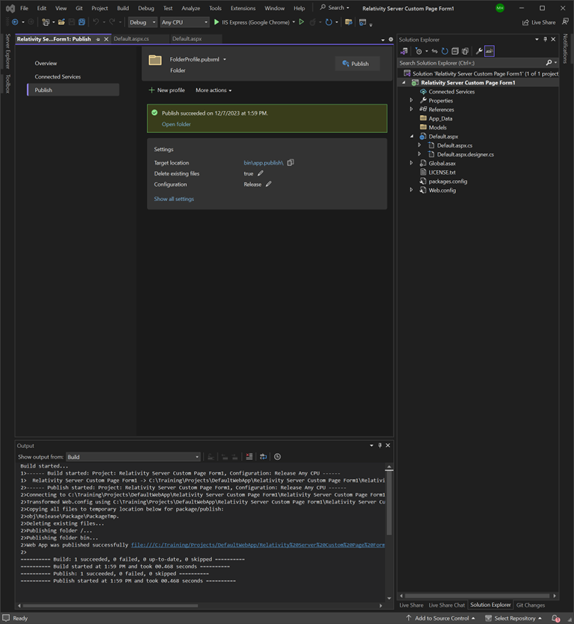Click the Save All toolbar icon
Image resolution: width=574 pixels, height=624 pixels.
(x=82, y=22)
